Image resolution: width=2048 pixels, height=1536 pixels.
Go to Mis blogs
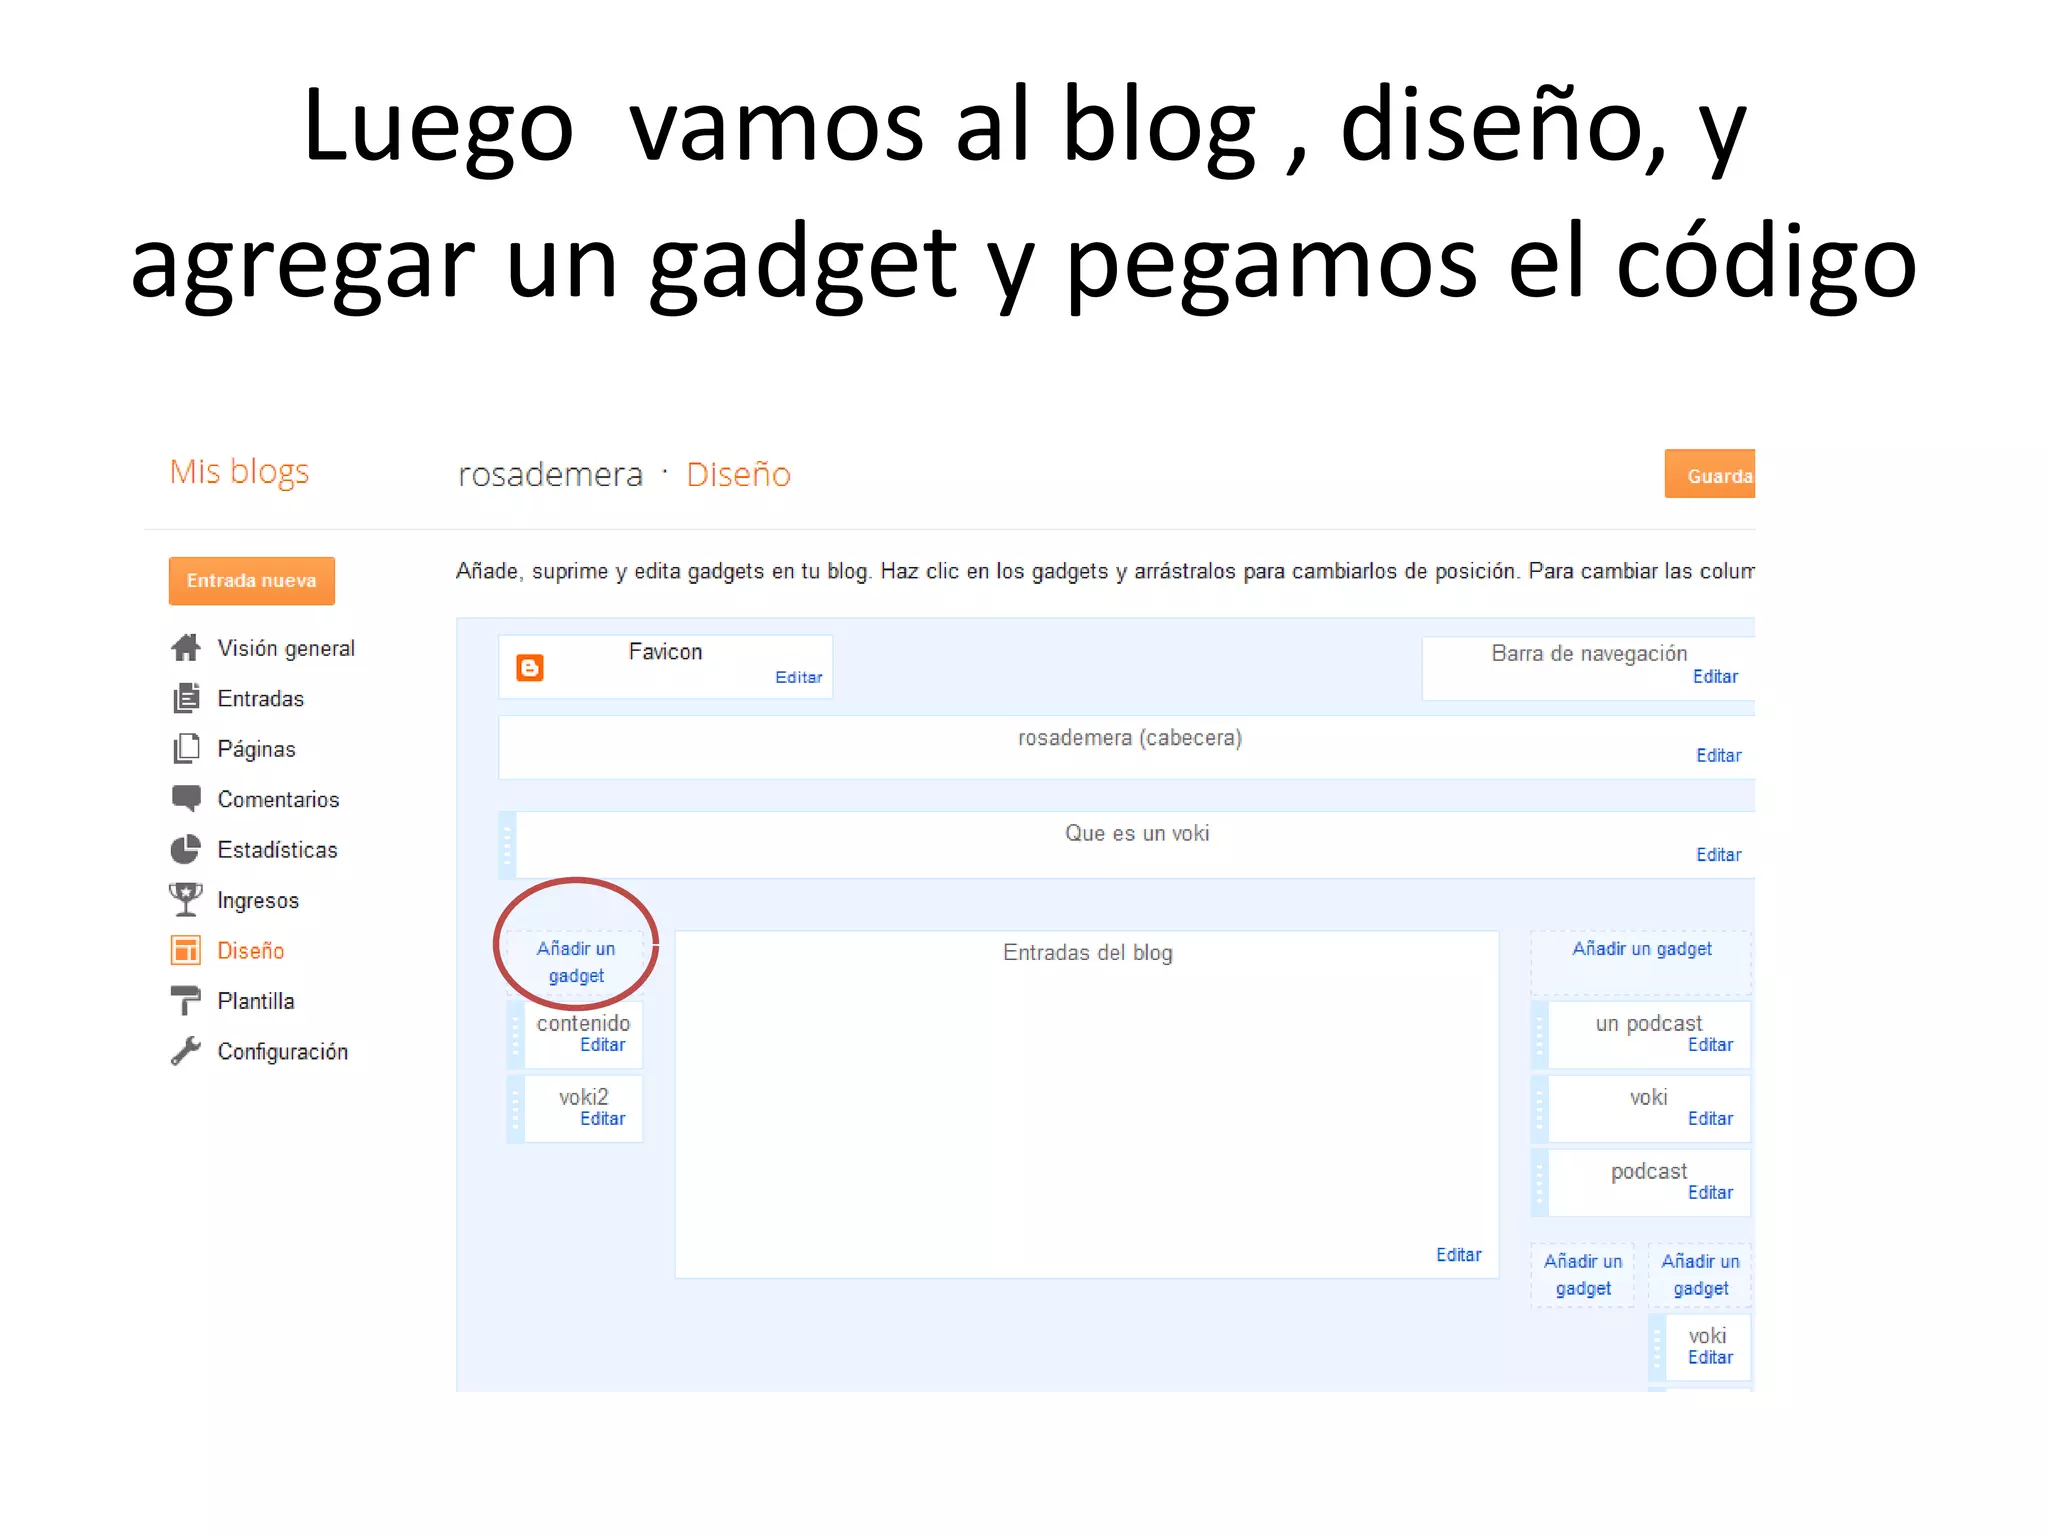(239, 471)
